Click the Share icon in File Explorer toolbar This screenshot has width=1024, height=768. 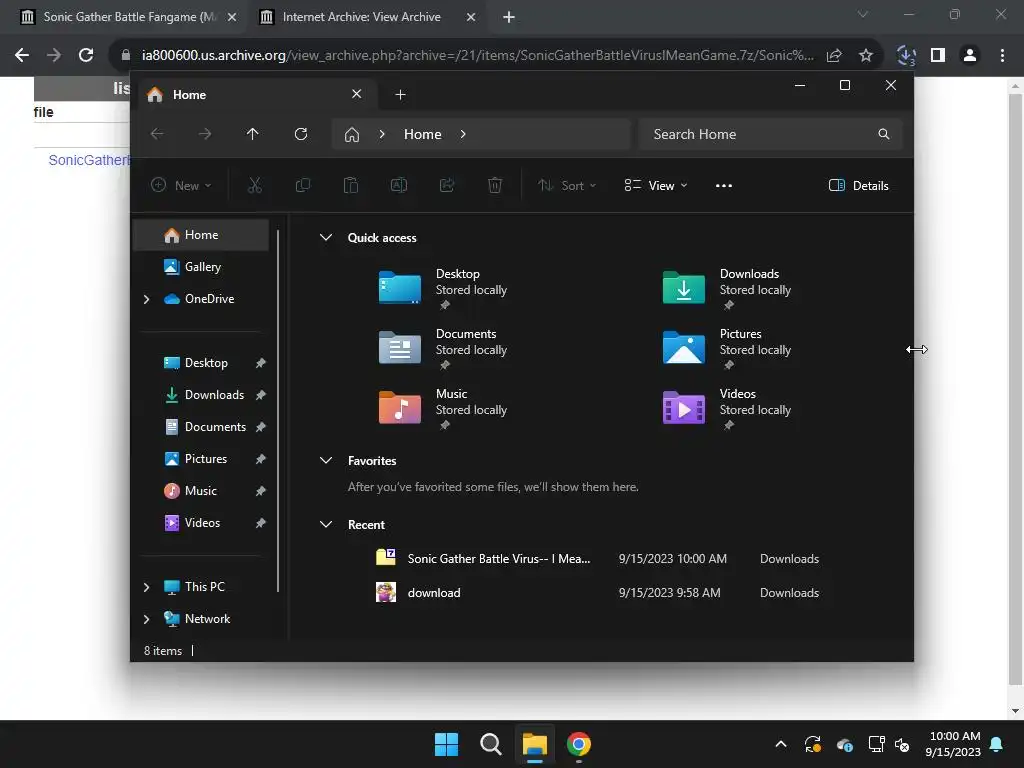pyautogui.click(x=447, y=185)
